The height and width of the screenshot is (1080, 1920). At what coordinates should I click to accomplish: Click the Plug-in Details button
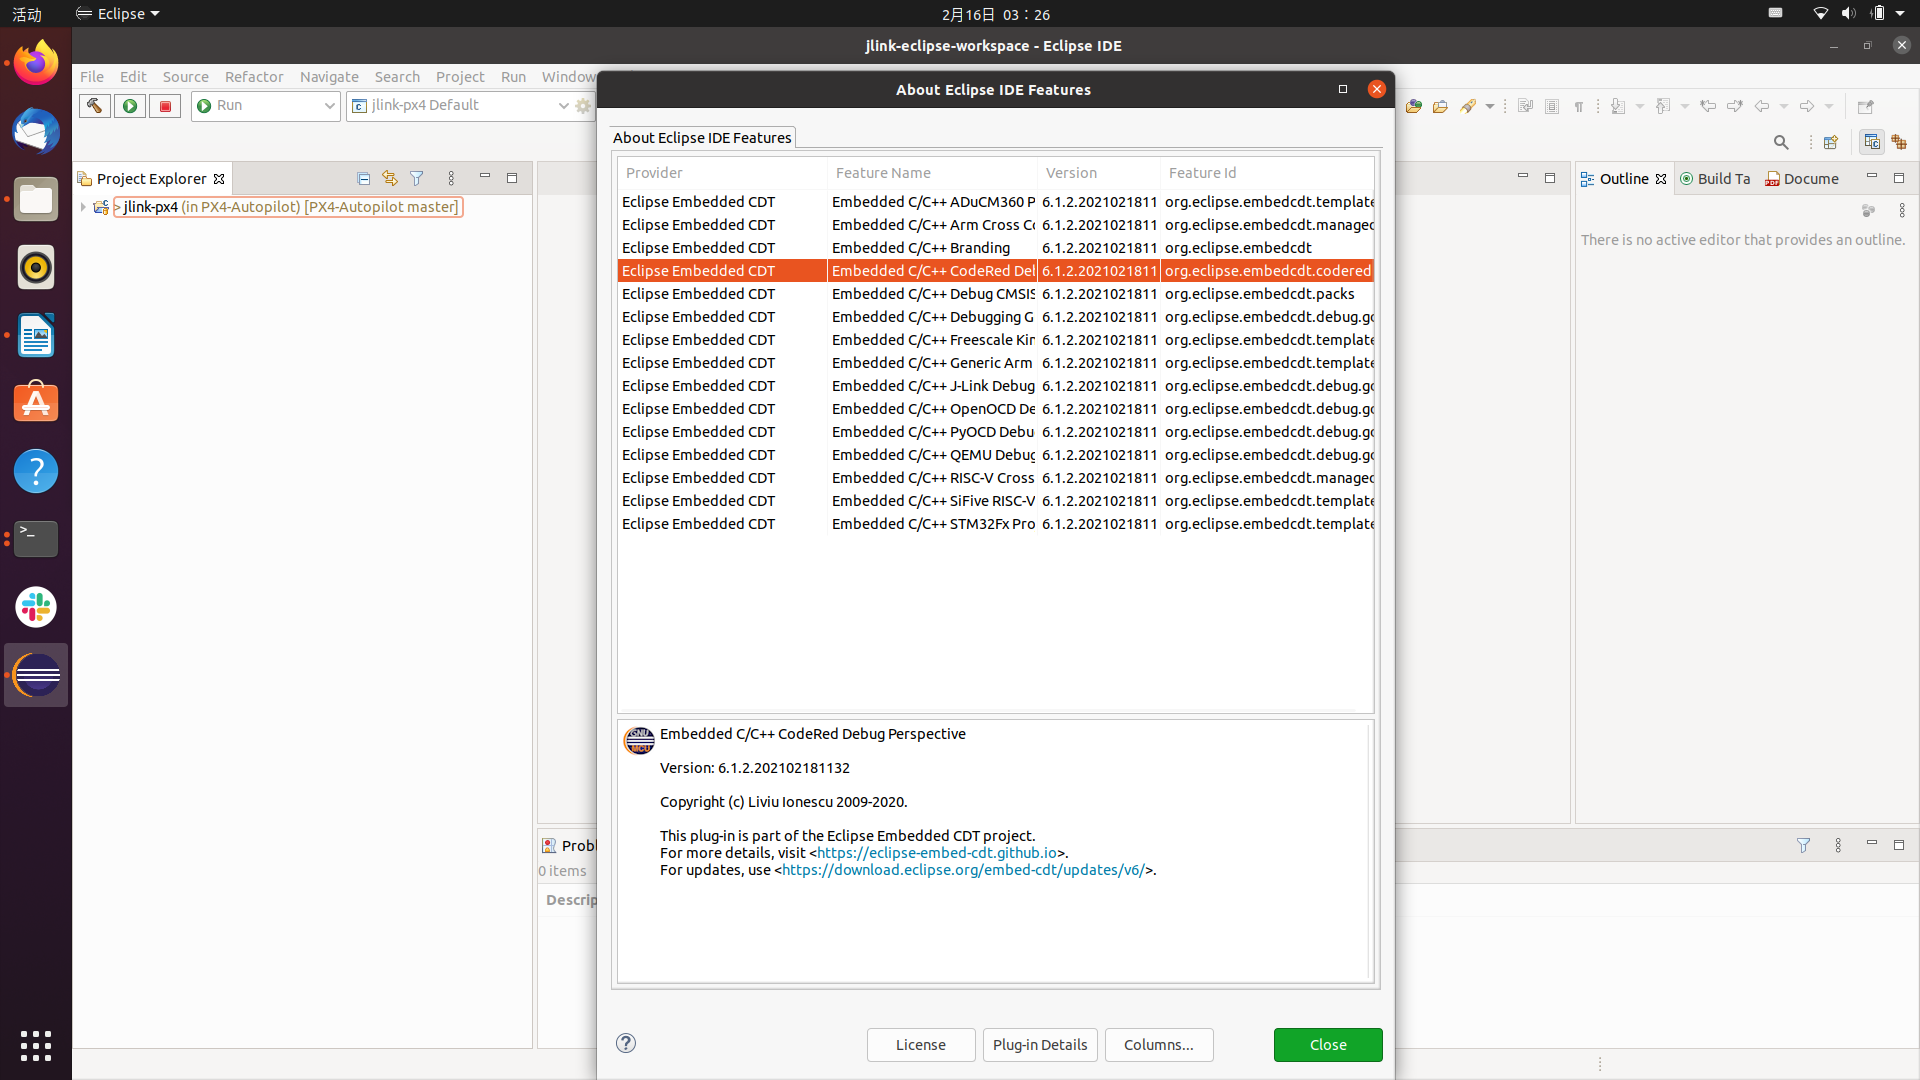(1040, 1045)
